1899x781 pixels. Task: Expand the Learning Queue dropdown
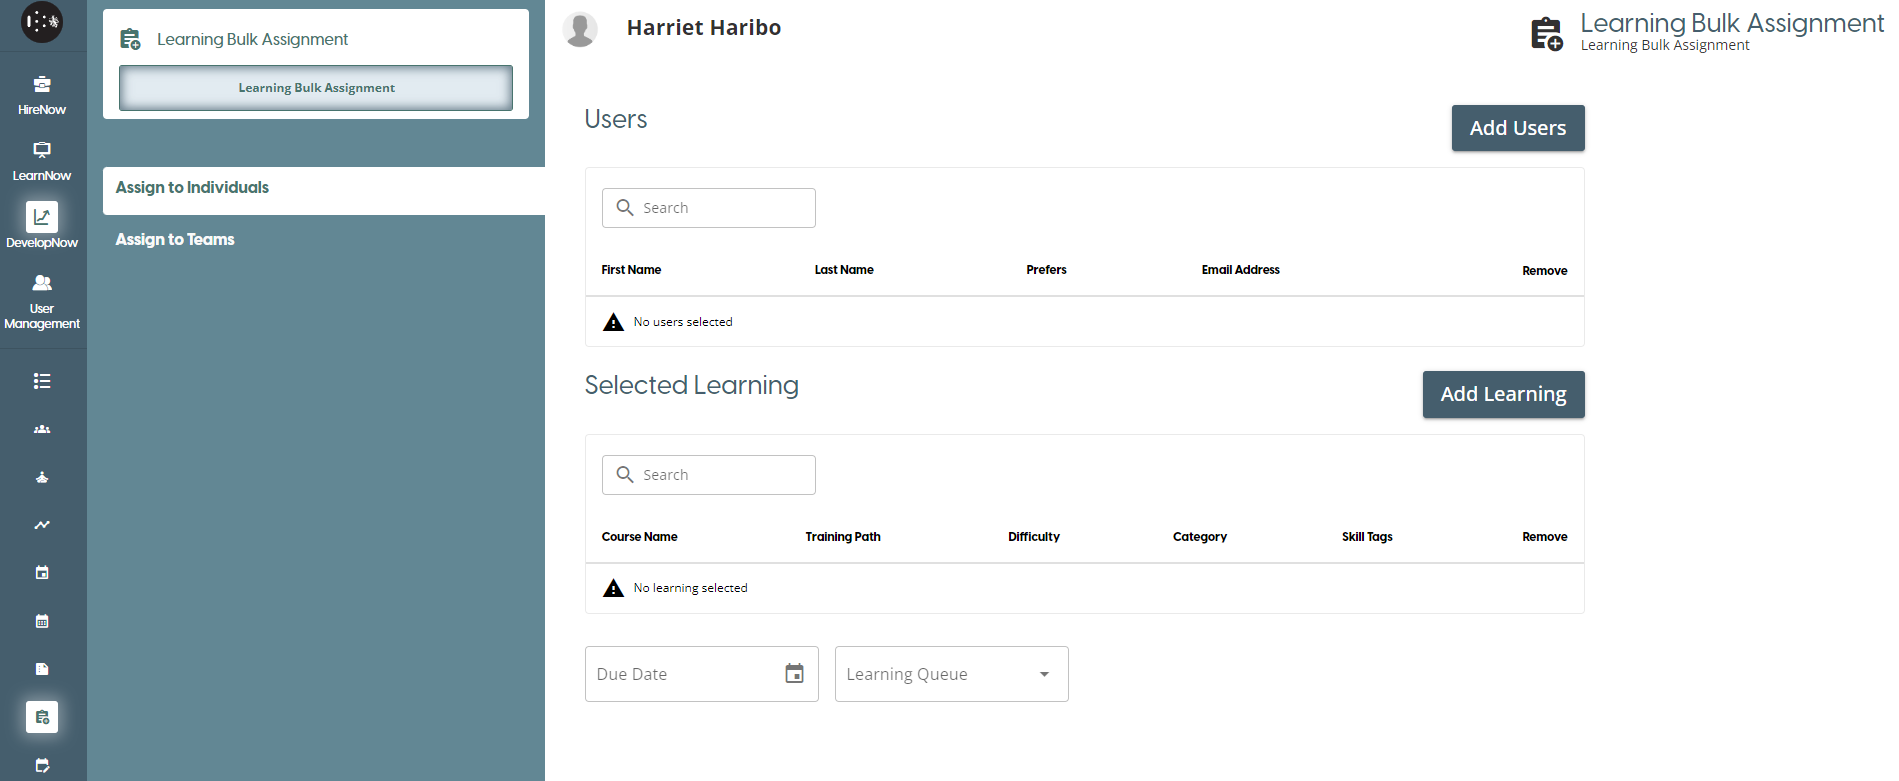click(1044, 674)
